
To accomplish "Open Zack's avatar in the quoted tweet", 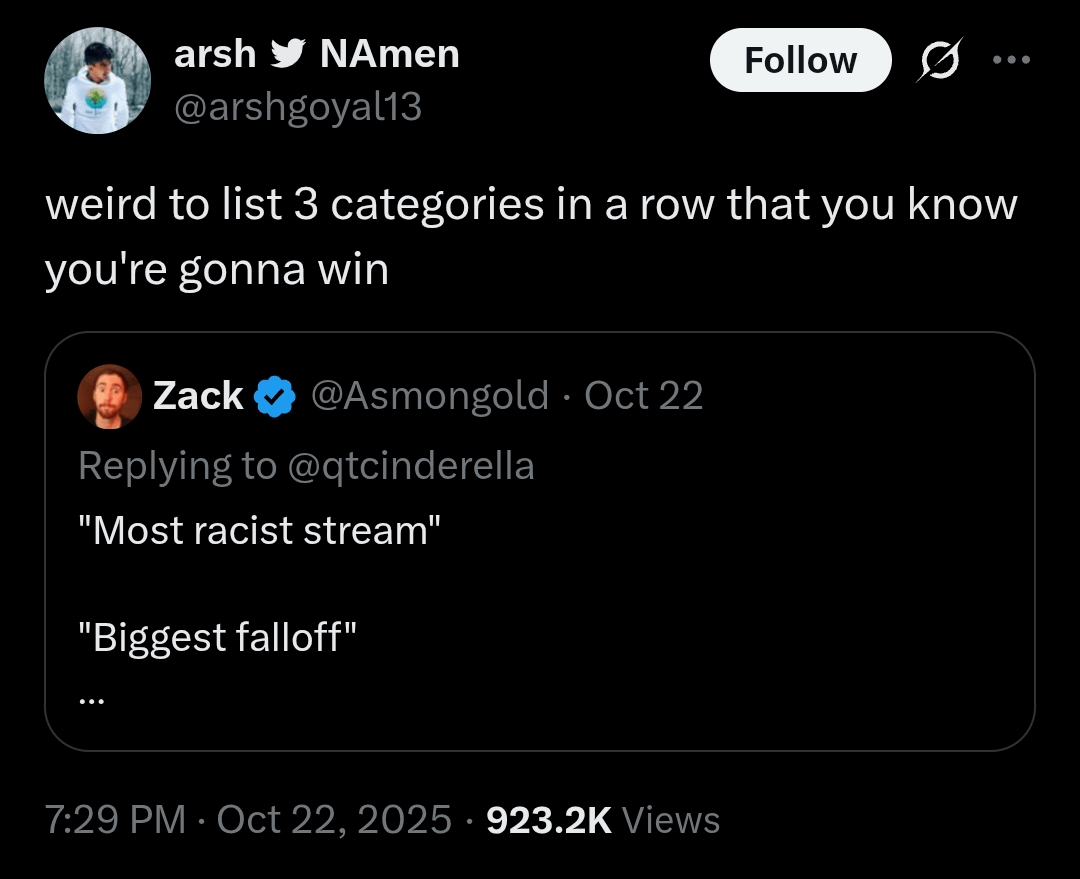I will coord(110,396).
